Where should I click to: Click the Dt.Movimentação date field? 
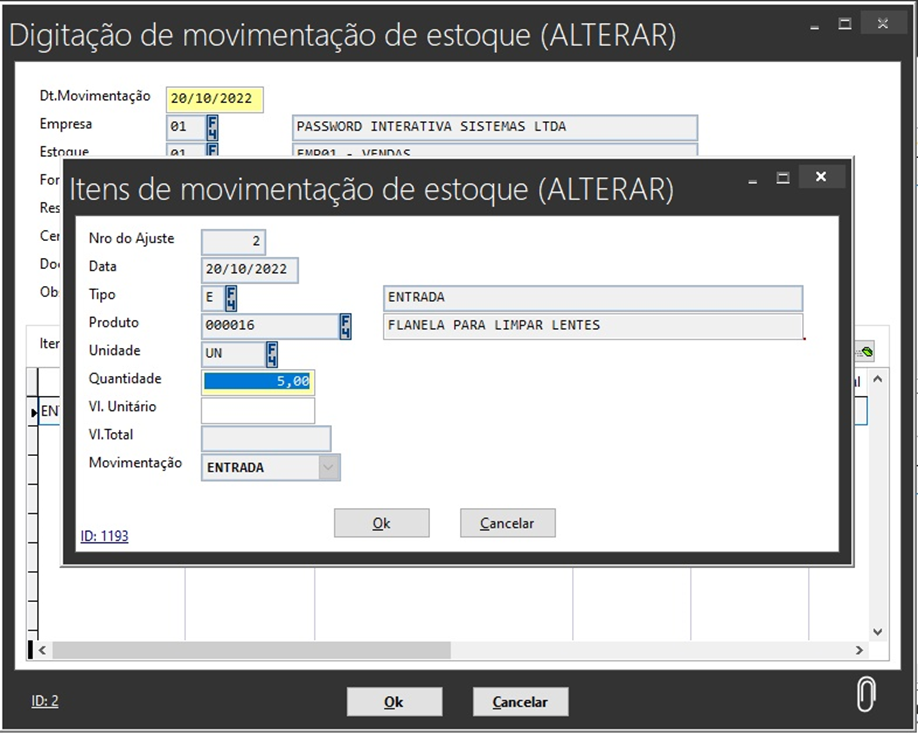pyautogui.click(x=215, y=99)
